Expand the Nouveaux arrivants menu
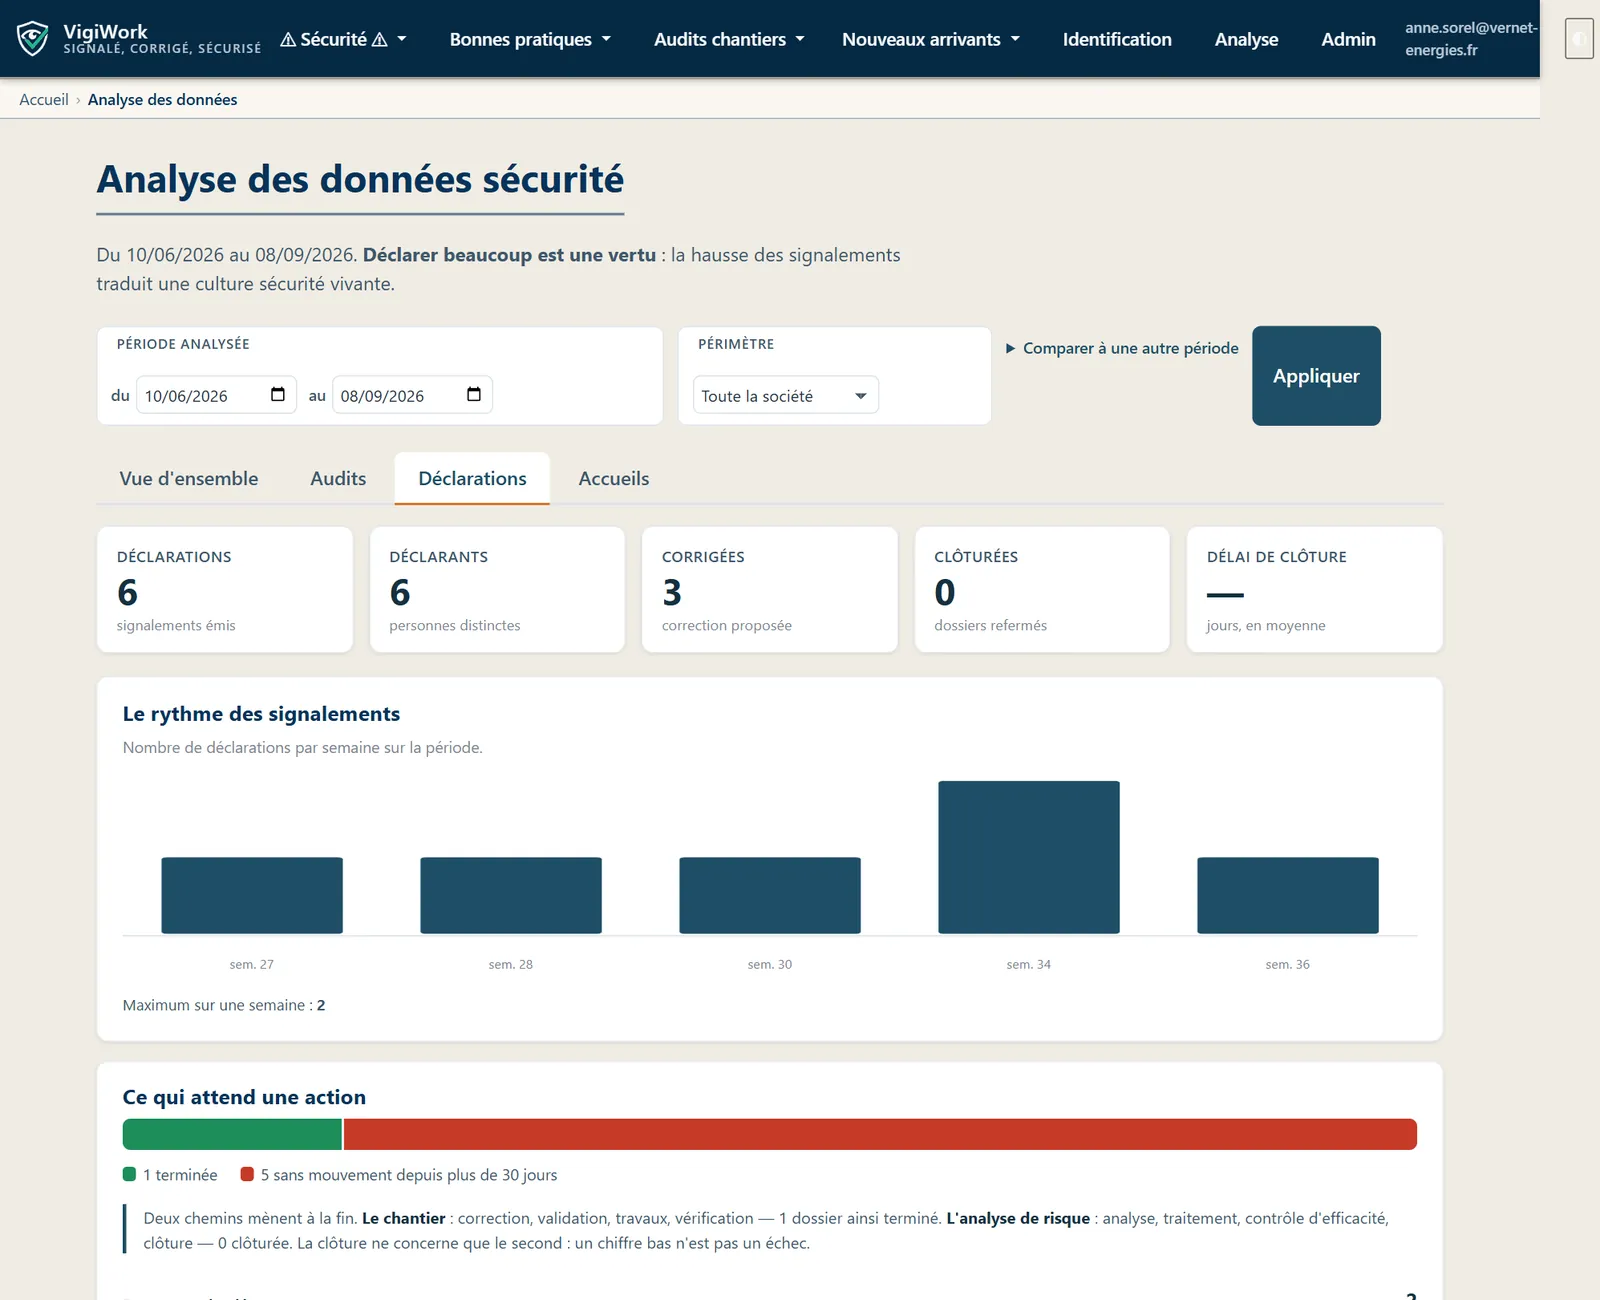This screenshot has width=1600, height=1300. tap(931, 39)
